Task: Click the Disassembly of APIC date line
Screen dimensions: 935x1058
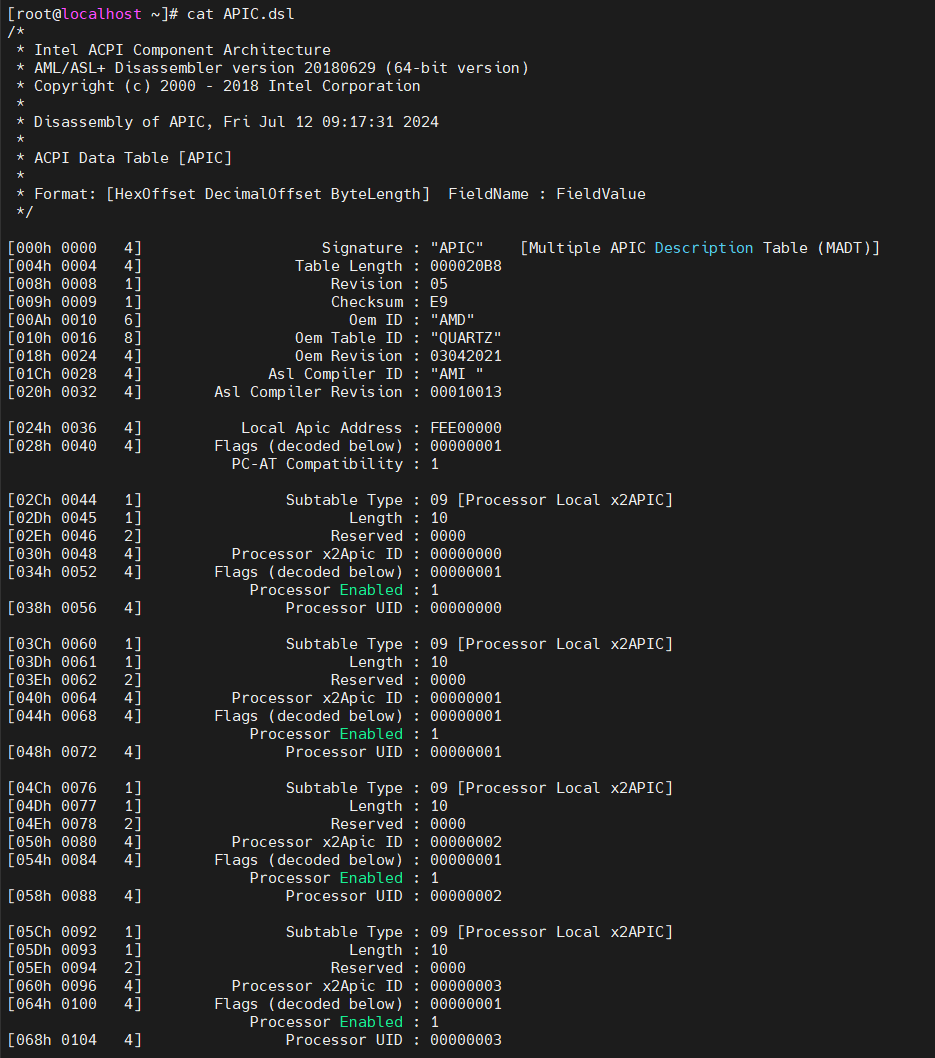Action: (x=236, y=122)
